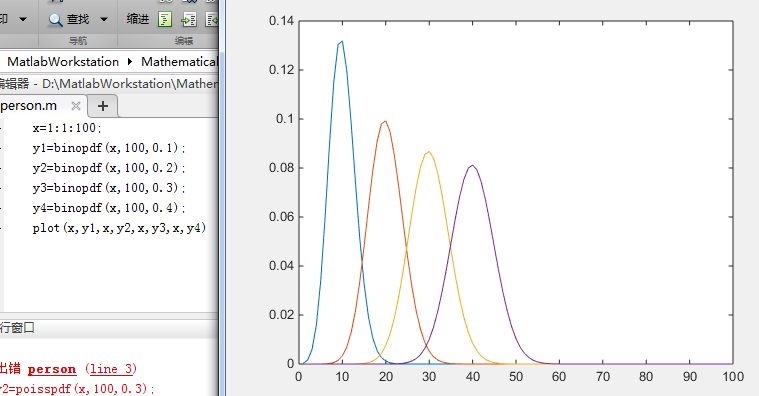Click the 导航 section label
This screenshot has height=396, width=759.
(x=78, y=41)
